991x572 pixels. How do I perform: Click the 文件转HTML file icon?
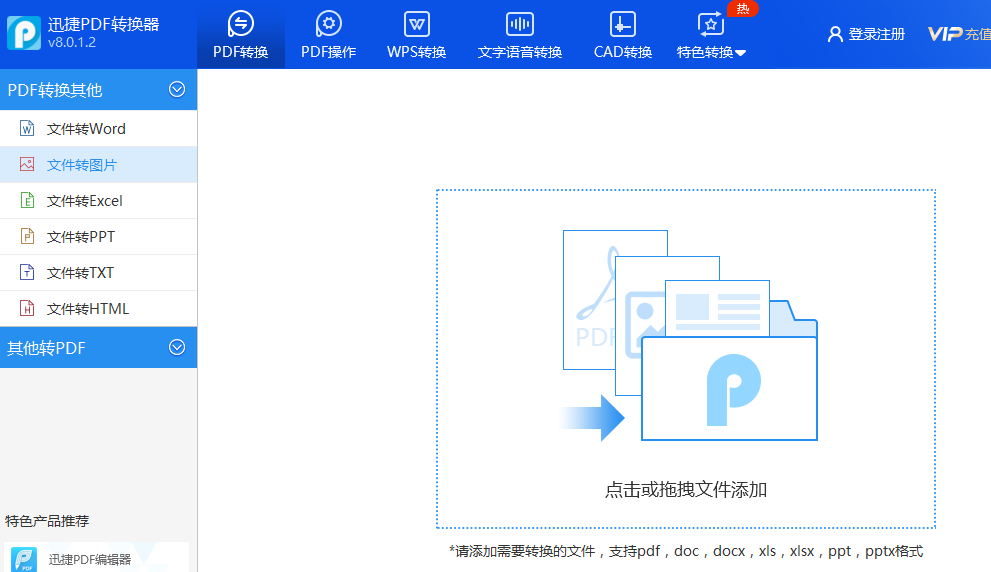tap(27, 308)
